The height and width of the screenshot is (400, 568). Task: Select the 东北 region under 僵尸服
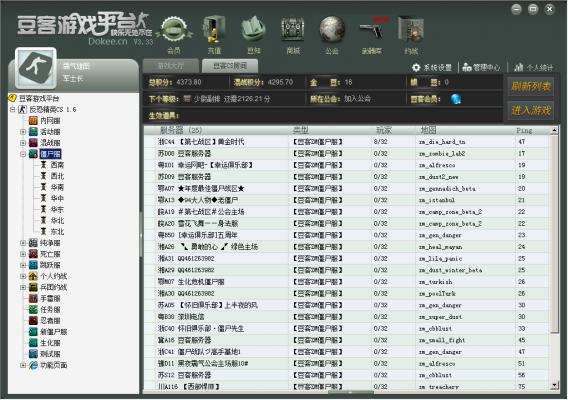point(57,232)
